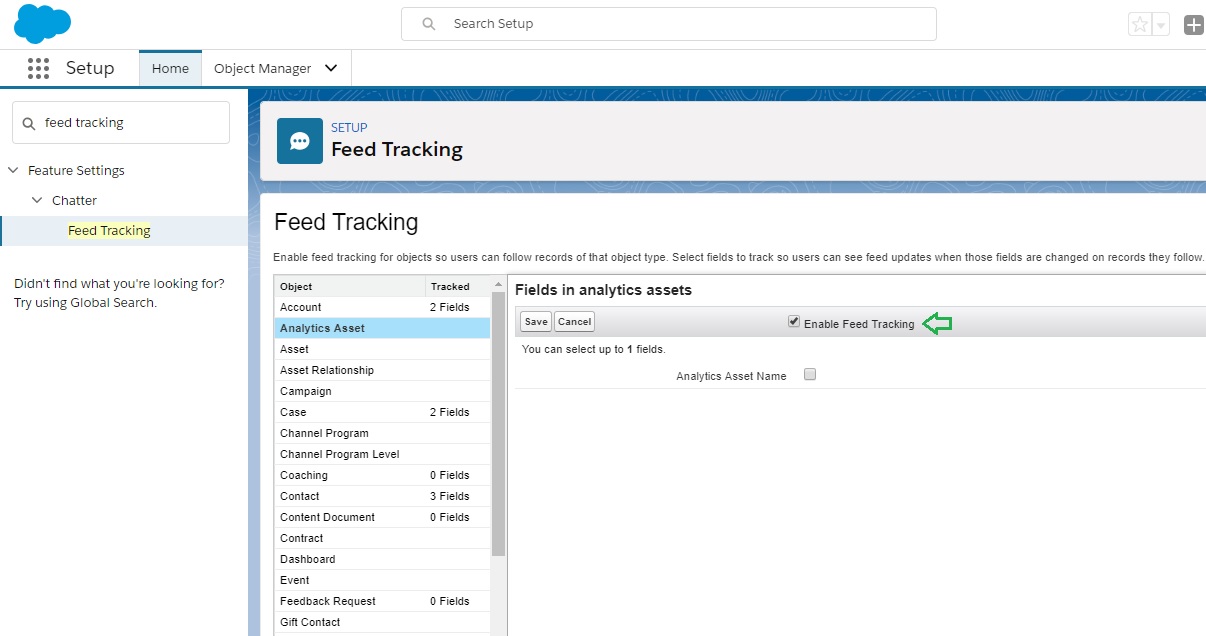Screen dimensions: 1206x636
Task: Click the Cancel button
Action: click(x=573, y=321)
